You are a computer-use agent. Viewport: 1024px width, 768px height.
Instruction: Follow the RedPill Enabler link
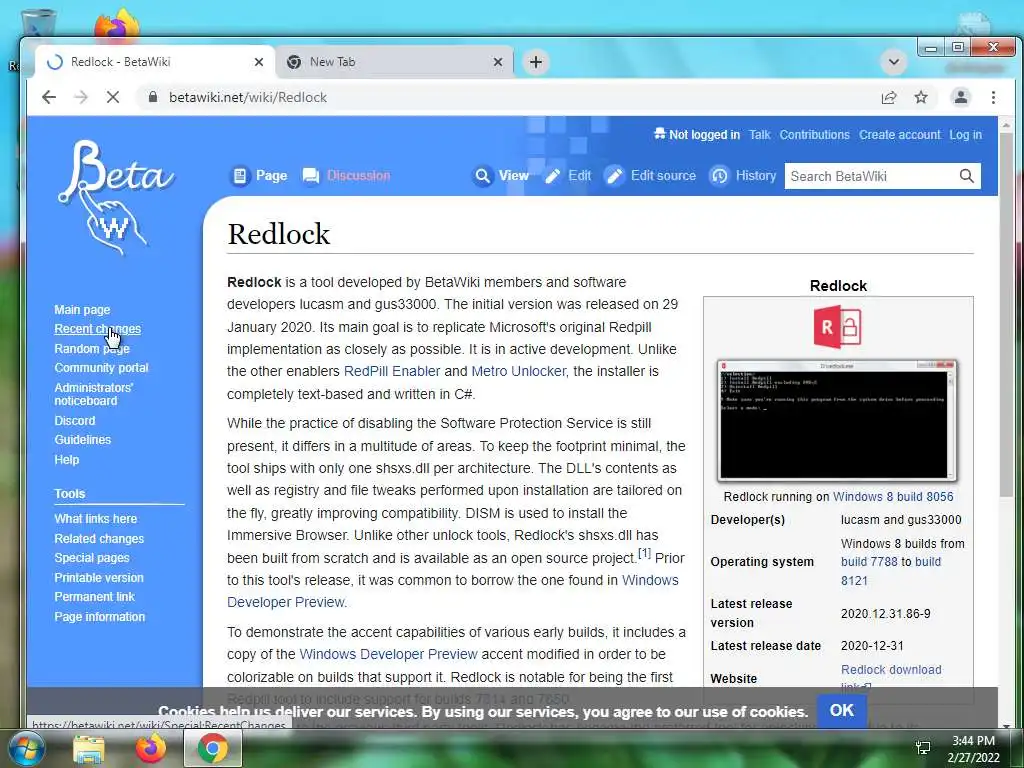click(392, 371)
